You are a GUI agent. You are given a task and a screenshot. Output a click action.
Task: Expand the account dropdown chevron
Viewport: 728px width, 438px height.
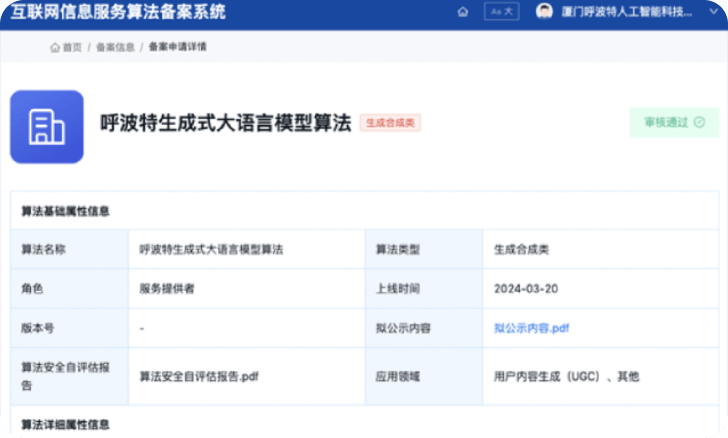[714, 12]
